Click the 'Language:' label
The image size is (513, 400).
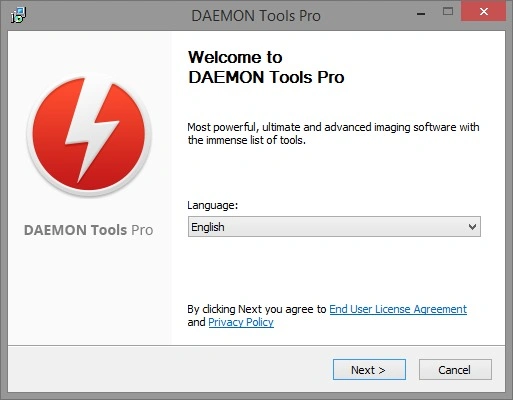tap(213, 205)
